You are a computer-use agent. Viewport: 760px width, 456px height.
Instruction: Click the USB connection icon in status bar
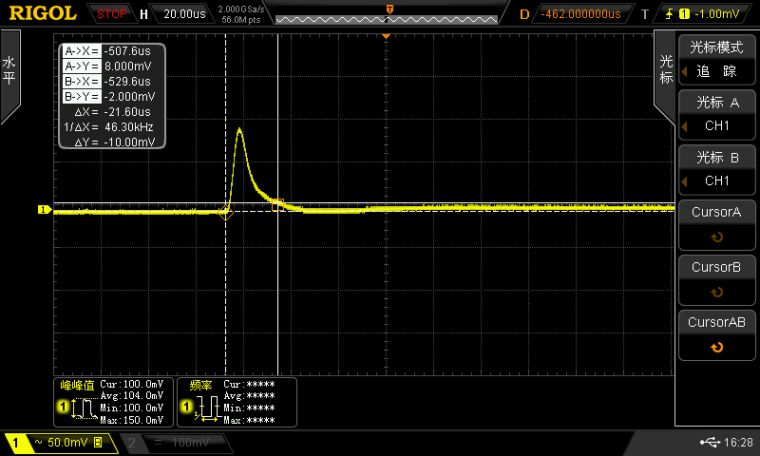pyautogui.click(x=709, y=442)
